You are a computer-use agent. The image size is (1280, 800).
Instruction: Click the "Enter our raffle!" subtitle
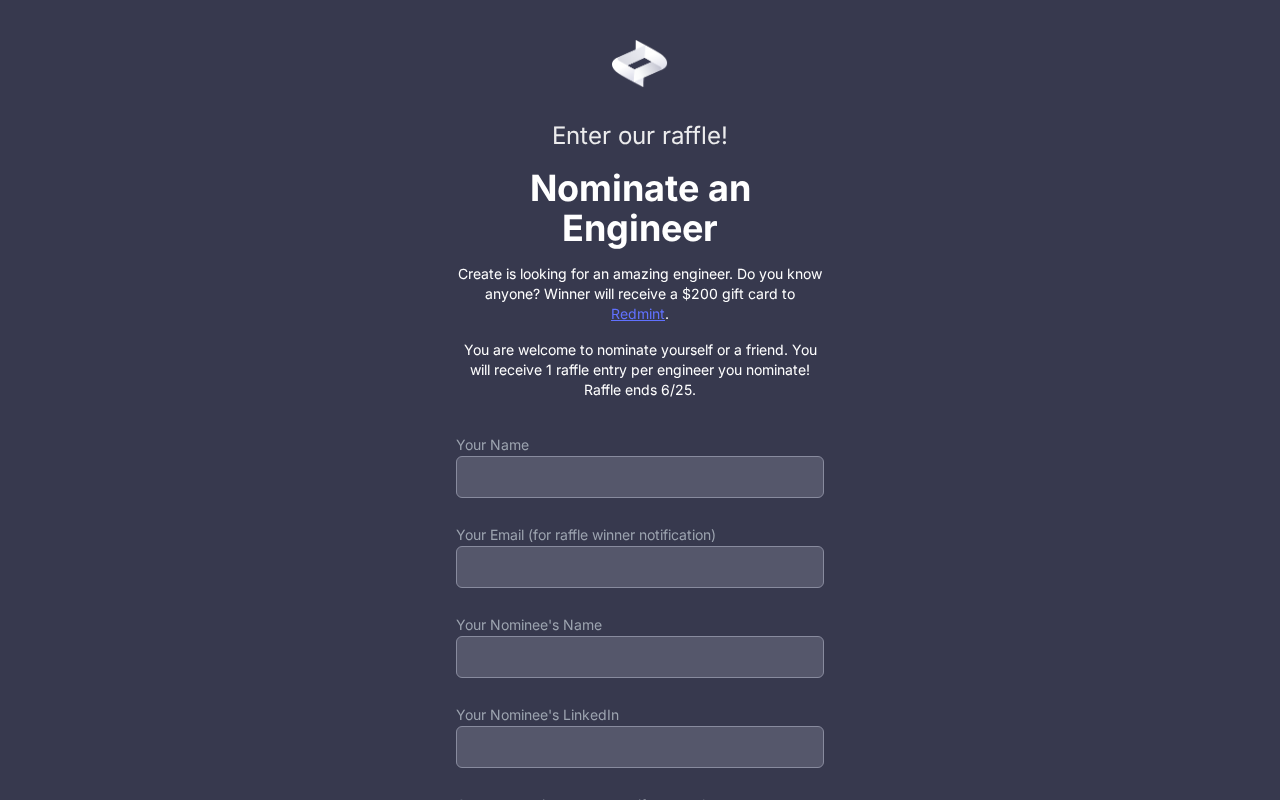pyautogui.click(x=640, y=136)
